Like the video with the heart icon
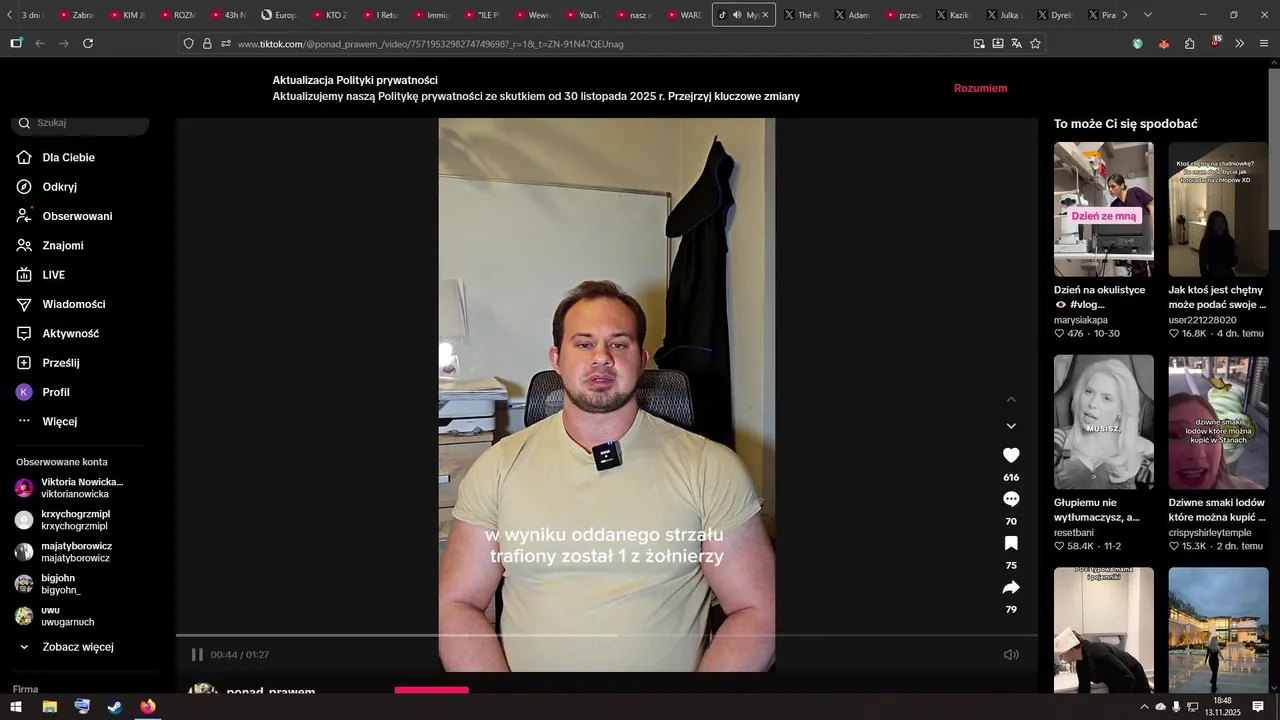 (x=1011, y=455)
